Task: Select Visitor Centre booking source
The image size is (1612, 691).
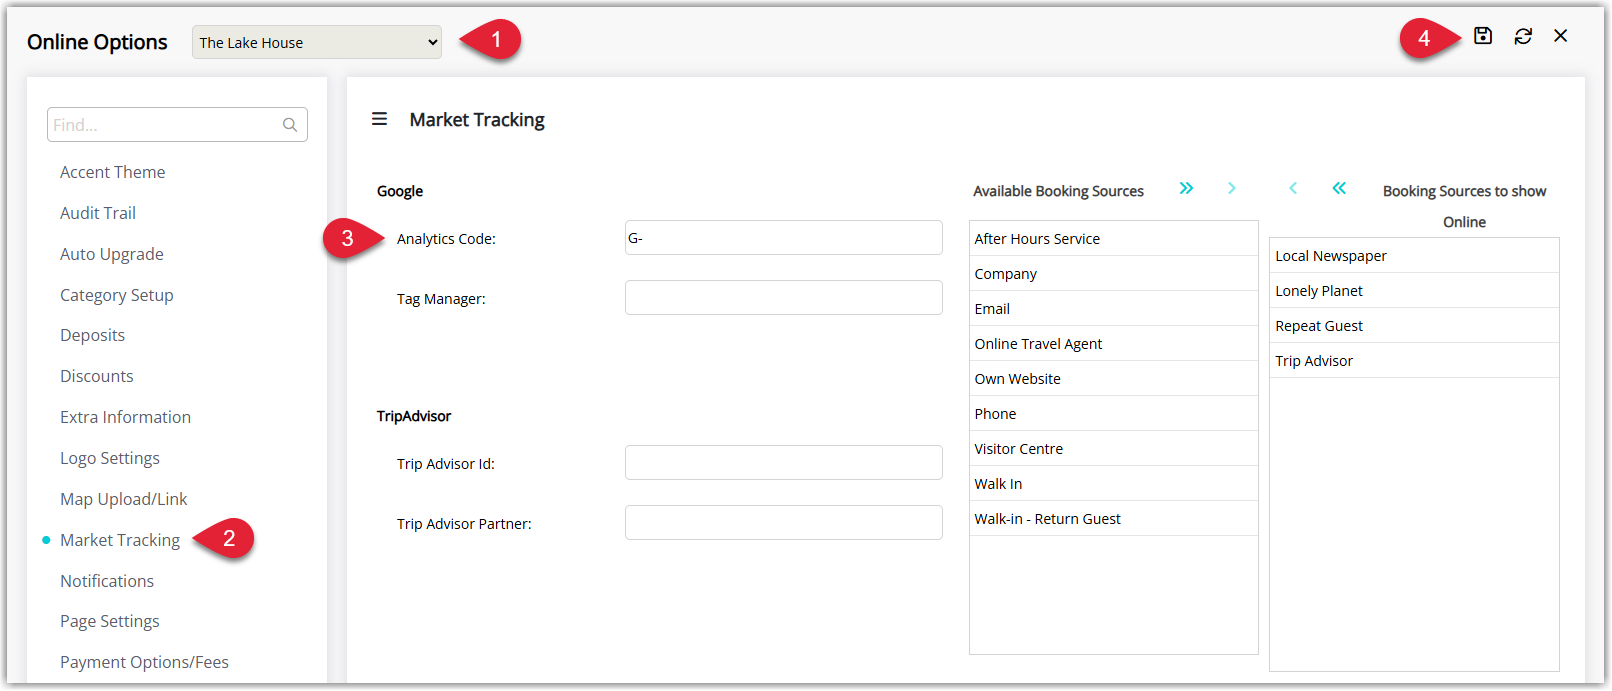Action: (1114, 449)
